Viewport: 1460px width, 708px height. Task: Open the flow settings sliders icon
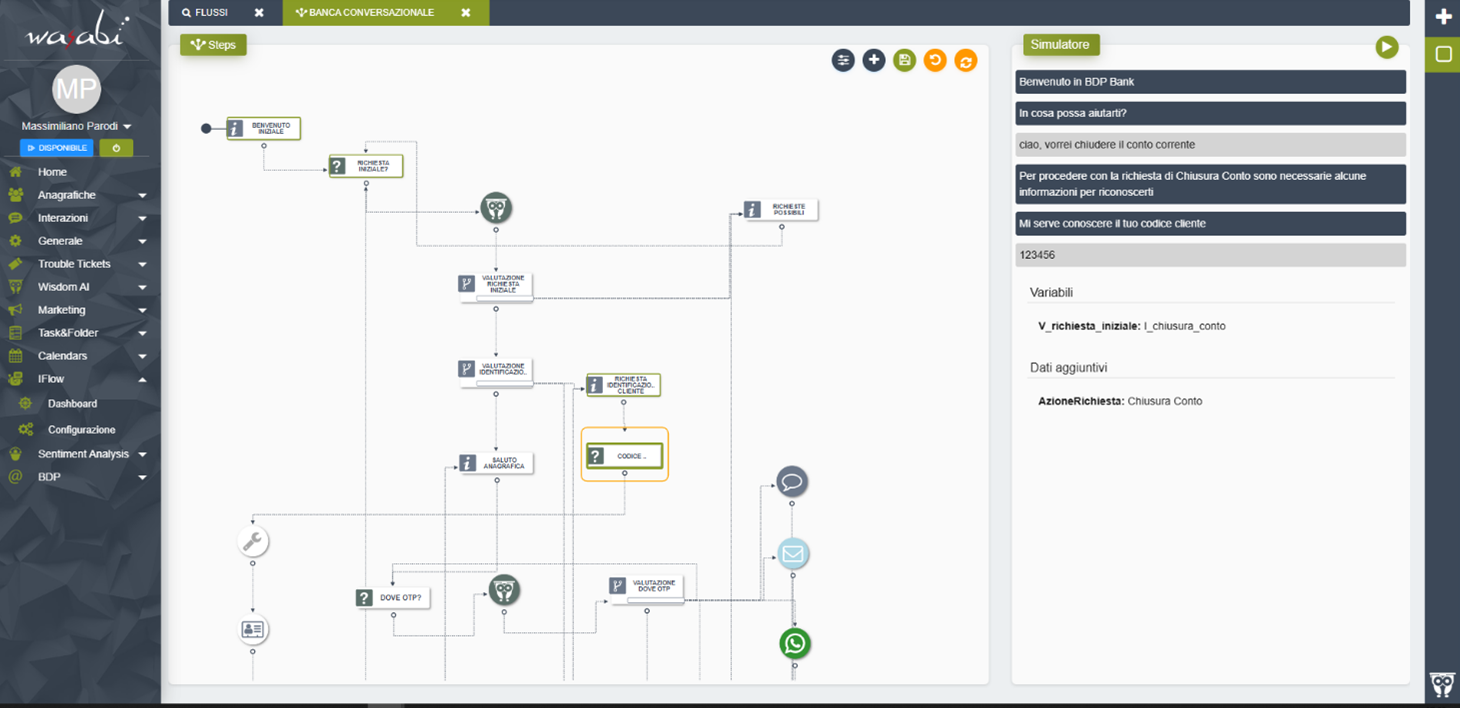point(843,61)
